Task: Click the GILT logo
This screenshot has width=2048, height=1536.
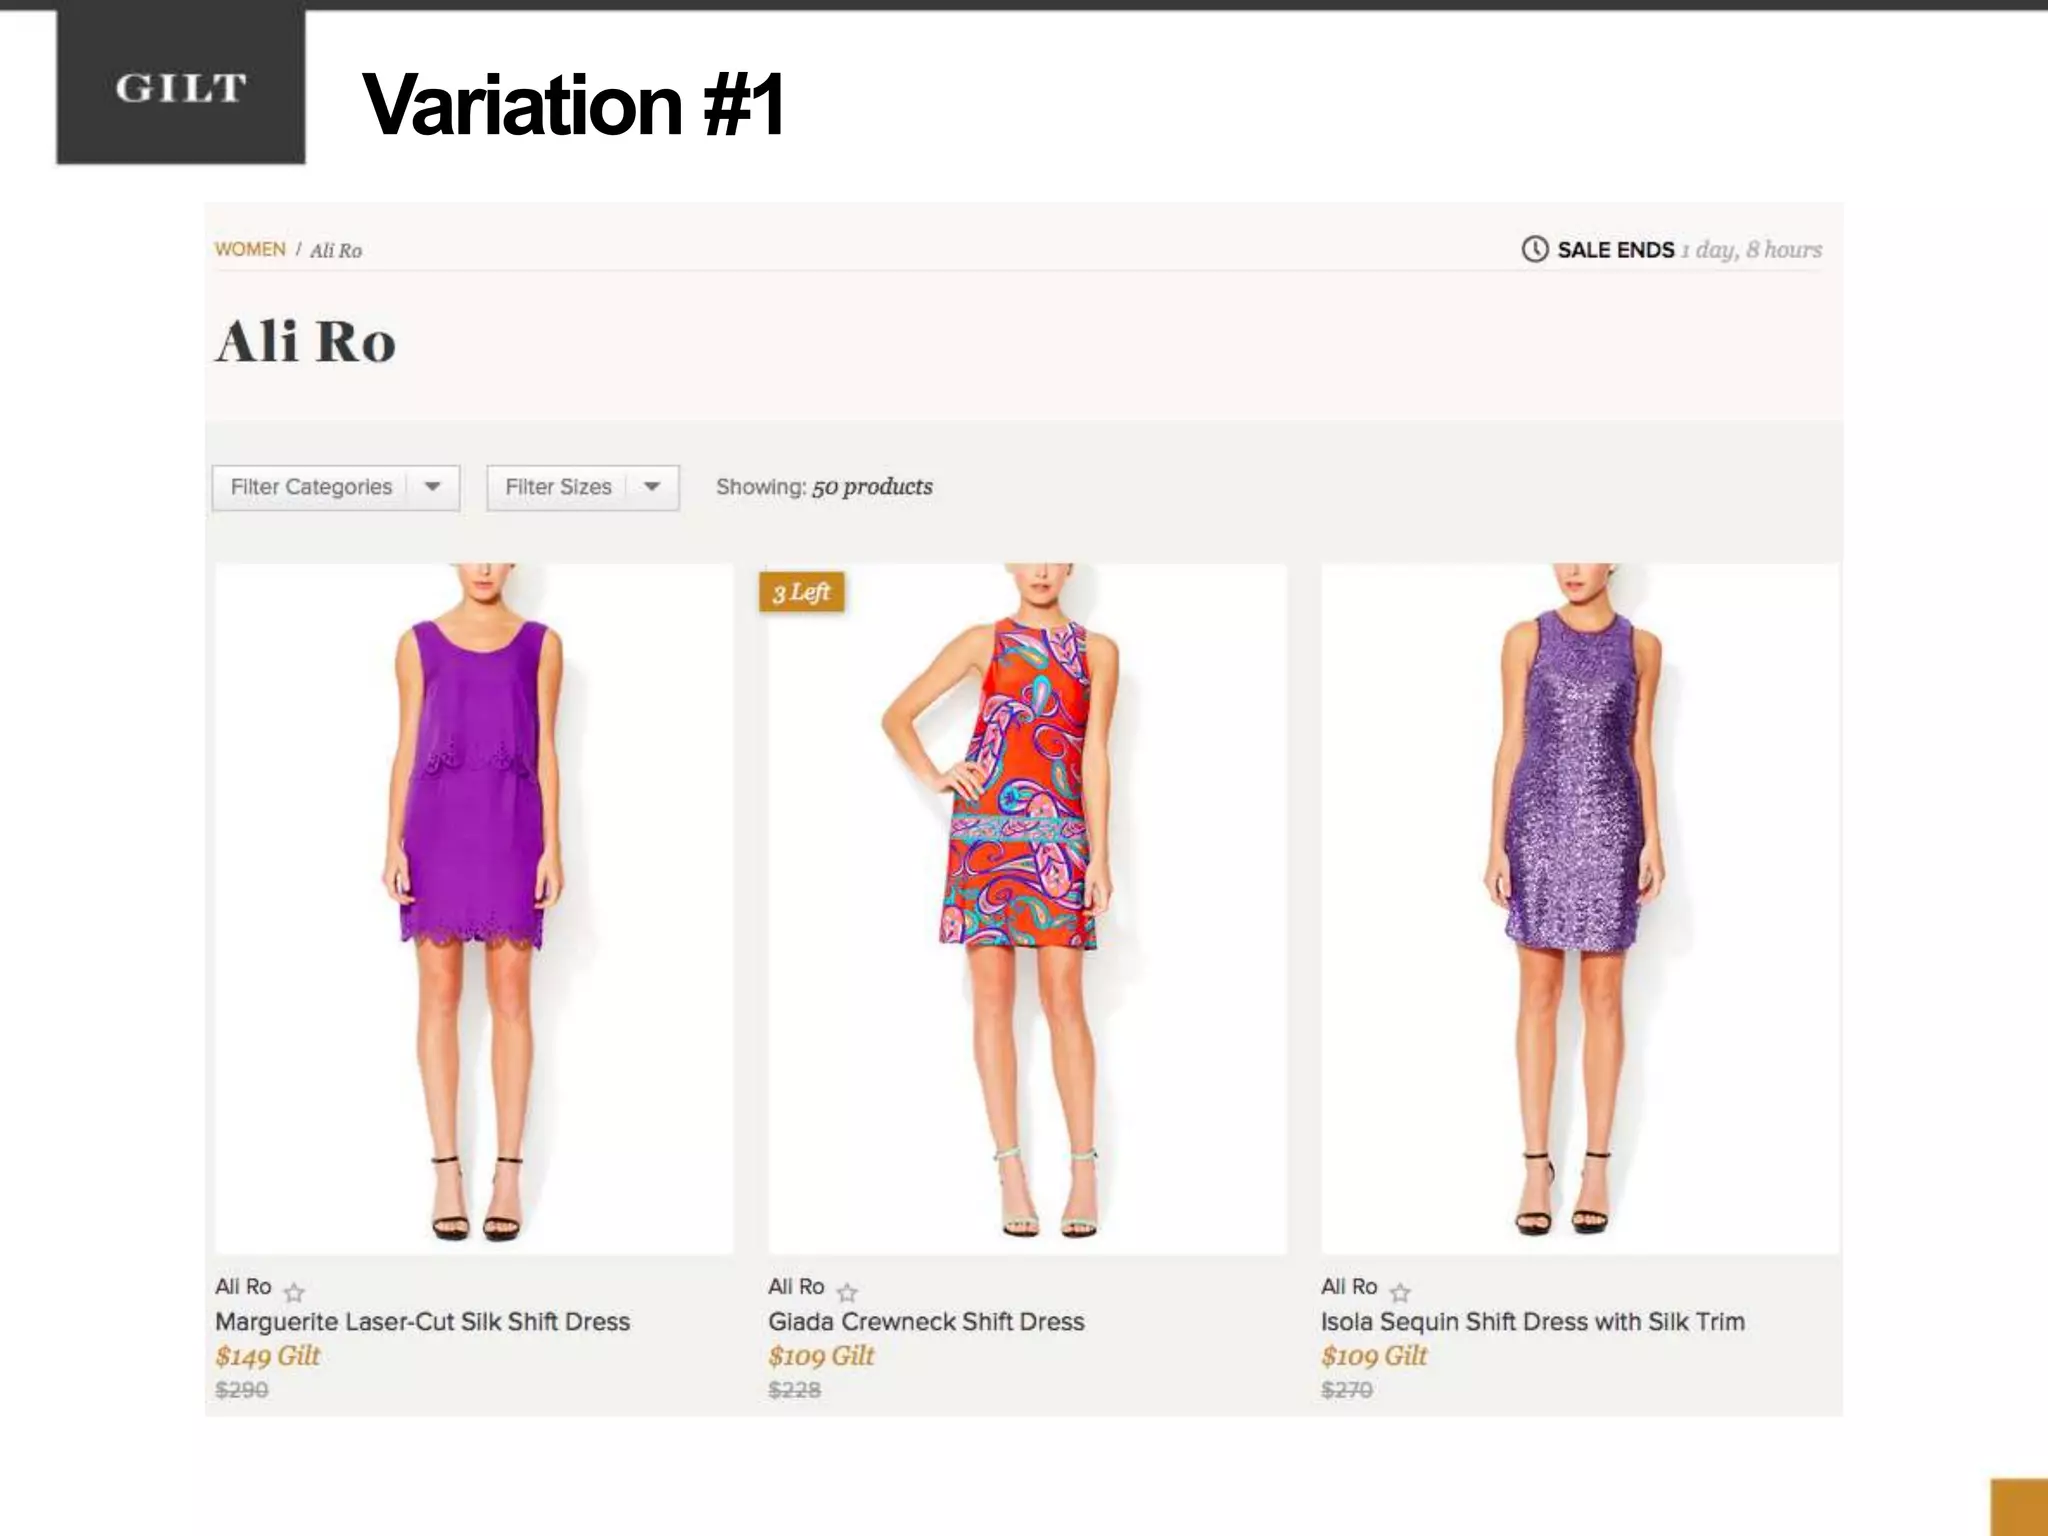Action: 181,87
